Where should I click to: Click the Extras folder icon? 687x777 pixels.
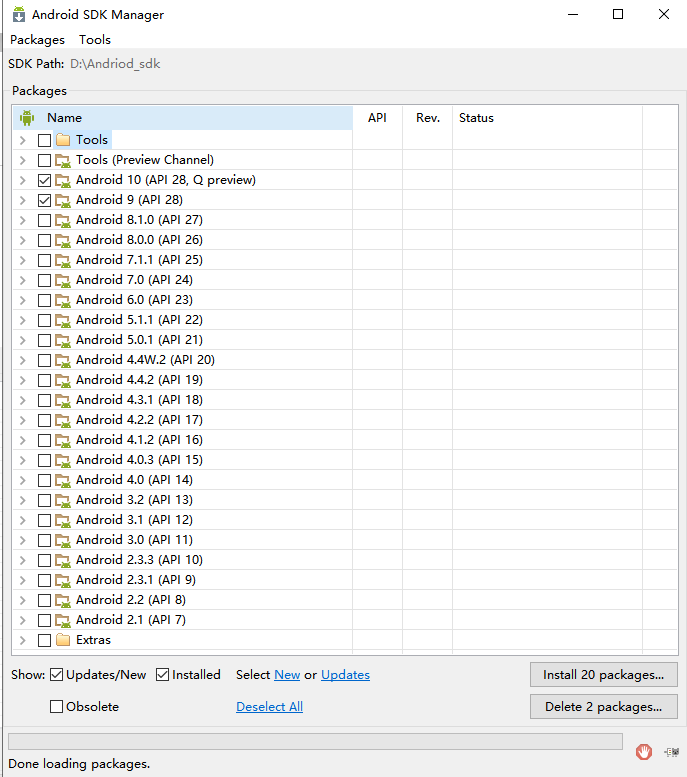point(63,640)
